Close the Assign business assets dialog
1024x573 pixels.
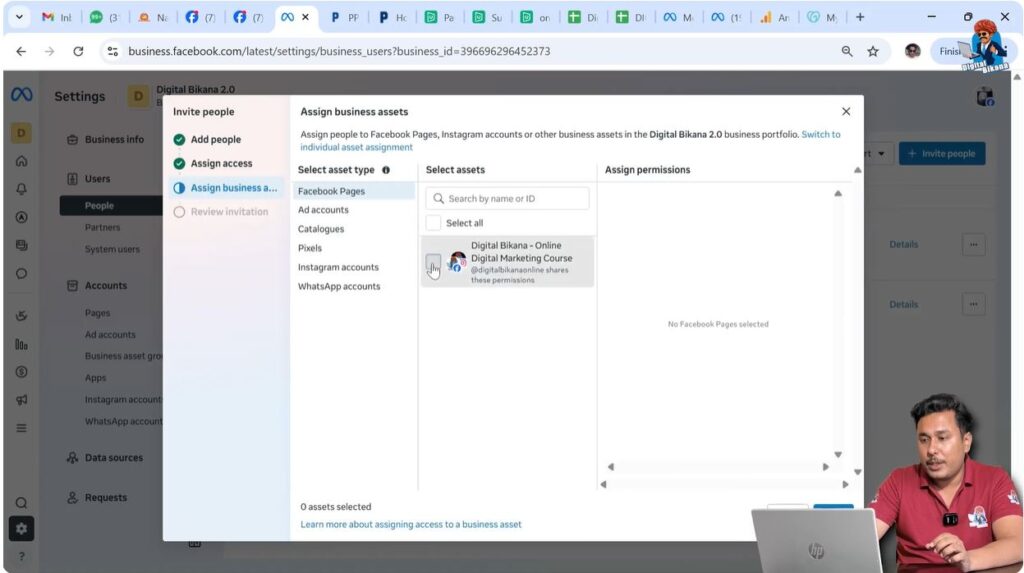[846, 112]
